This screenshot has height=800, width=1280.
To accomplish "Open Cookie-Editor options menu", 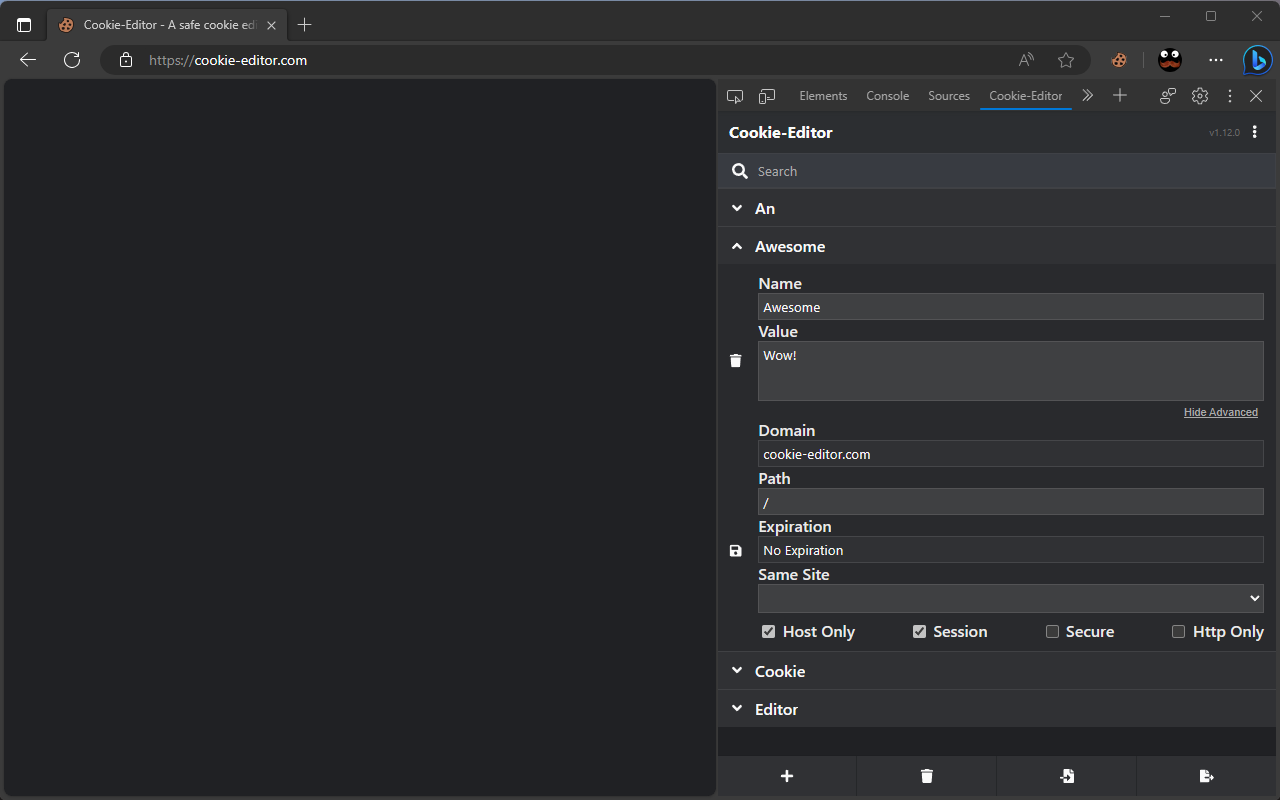I will click(x=1255, y=132).
